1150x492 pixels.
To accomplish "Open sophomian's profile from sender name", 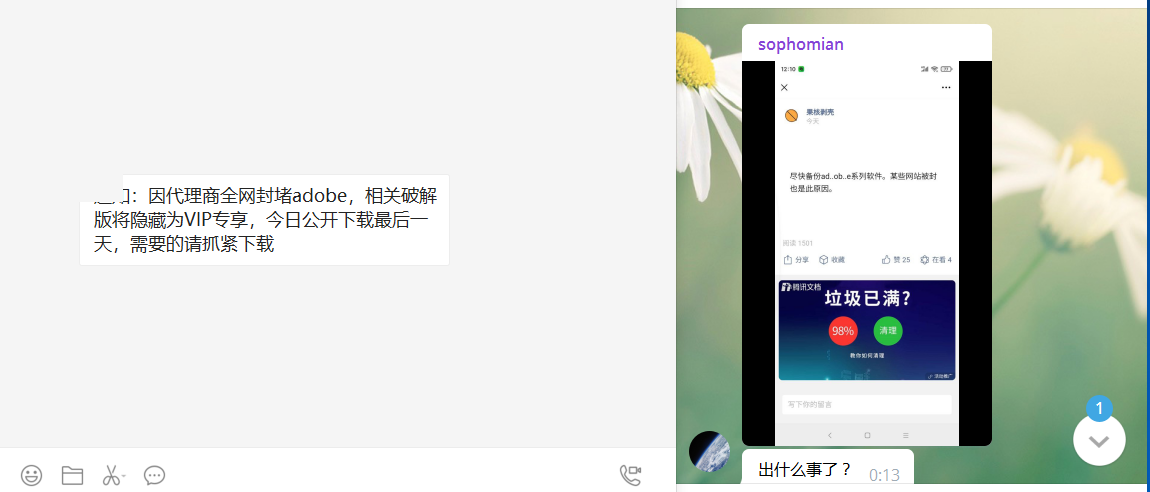I will 801,44.
